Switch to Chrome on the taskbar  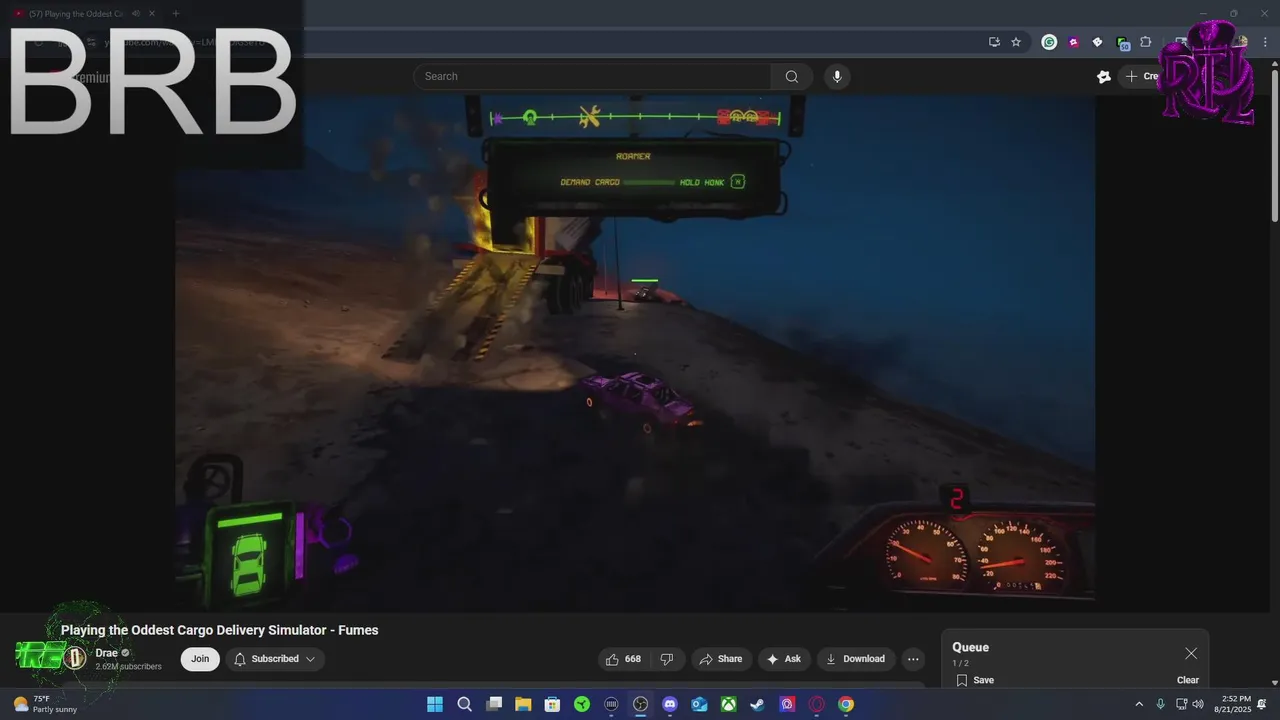(x=846, y=704)
